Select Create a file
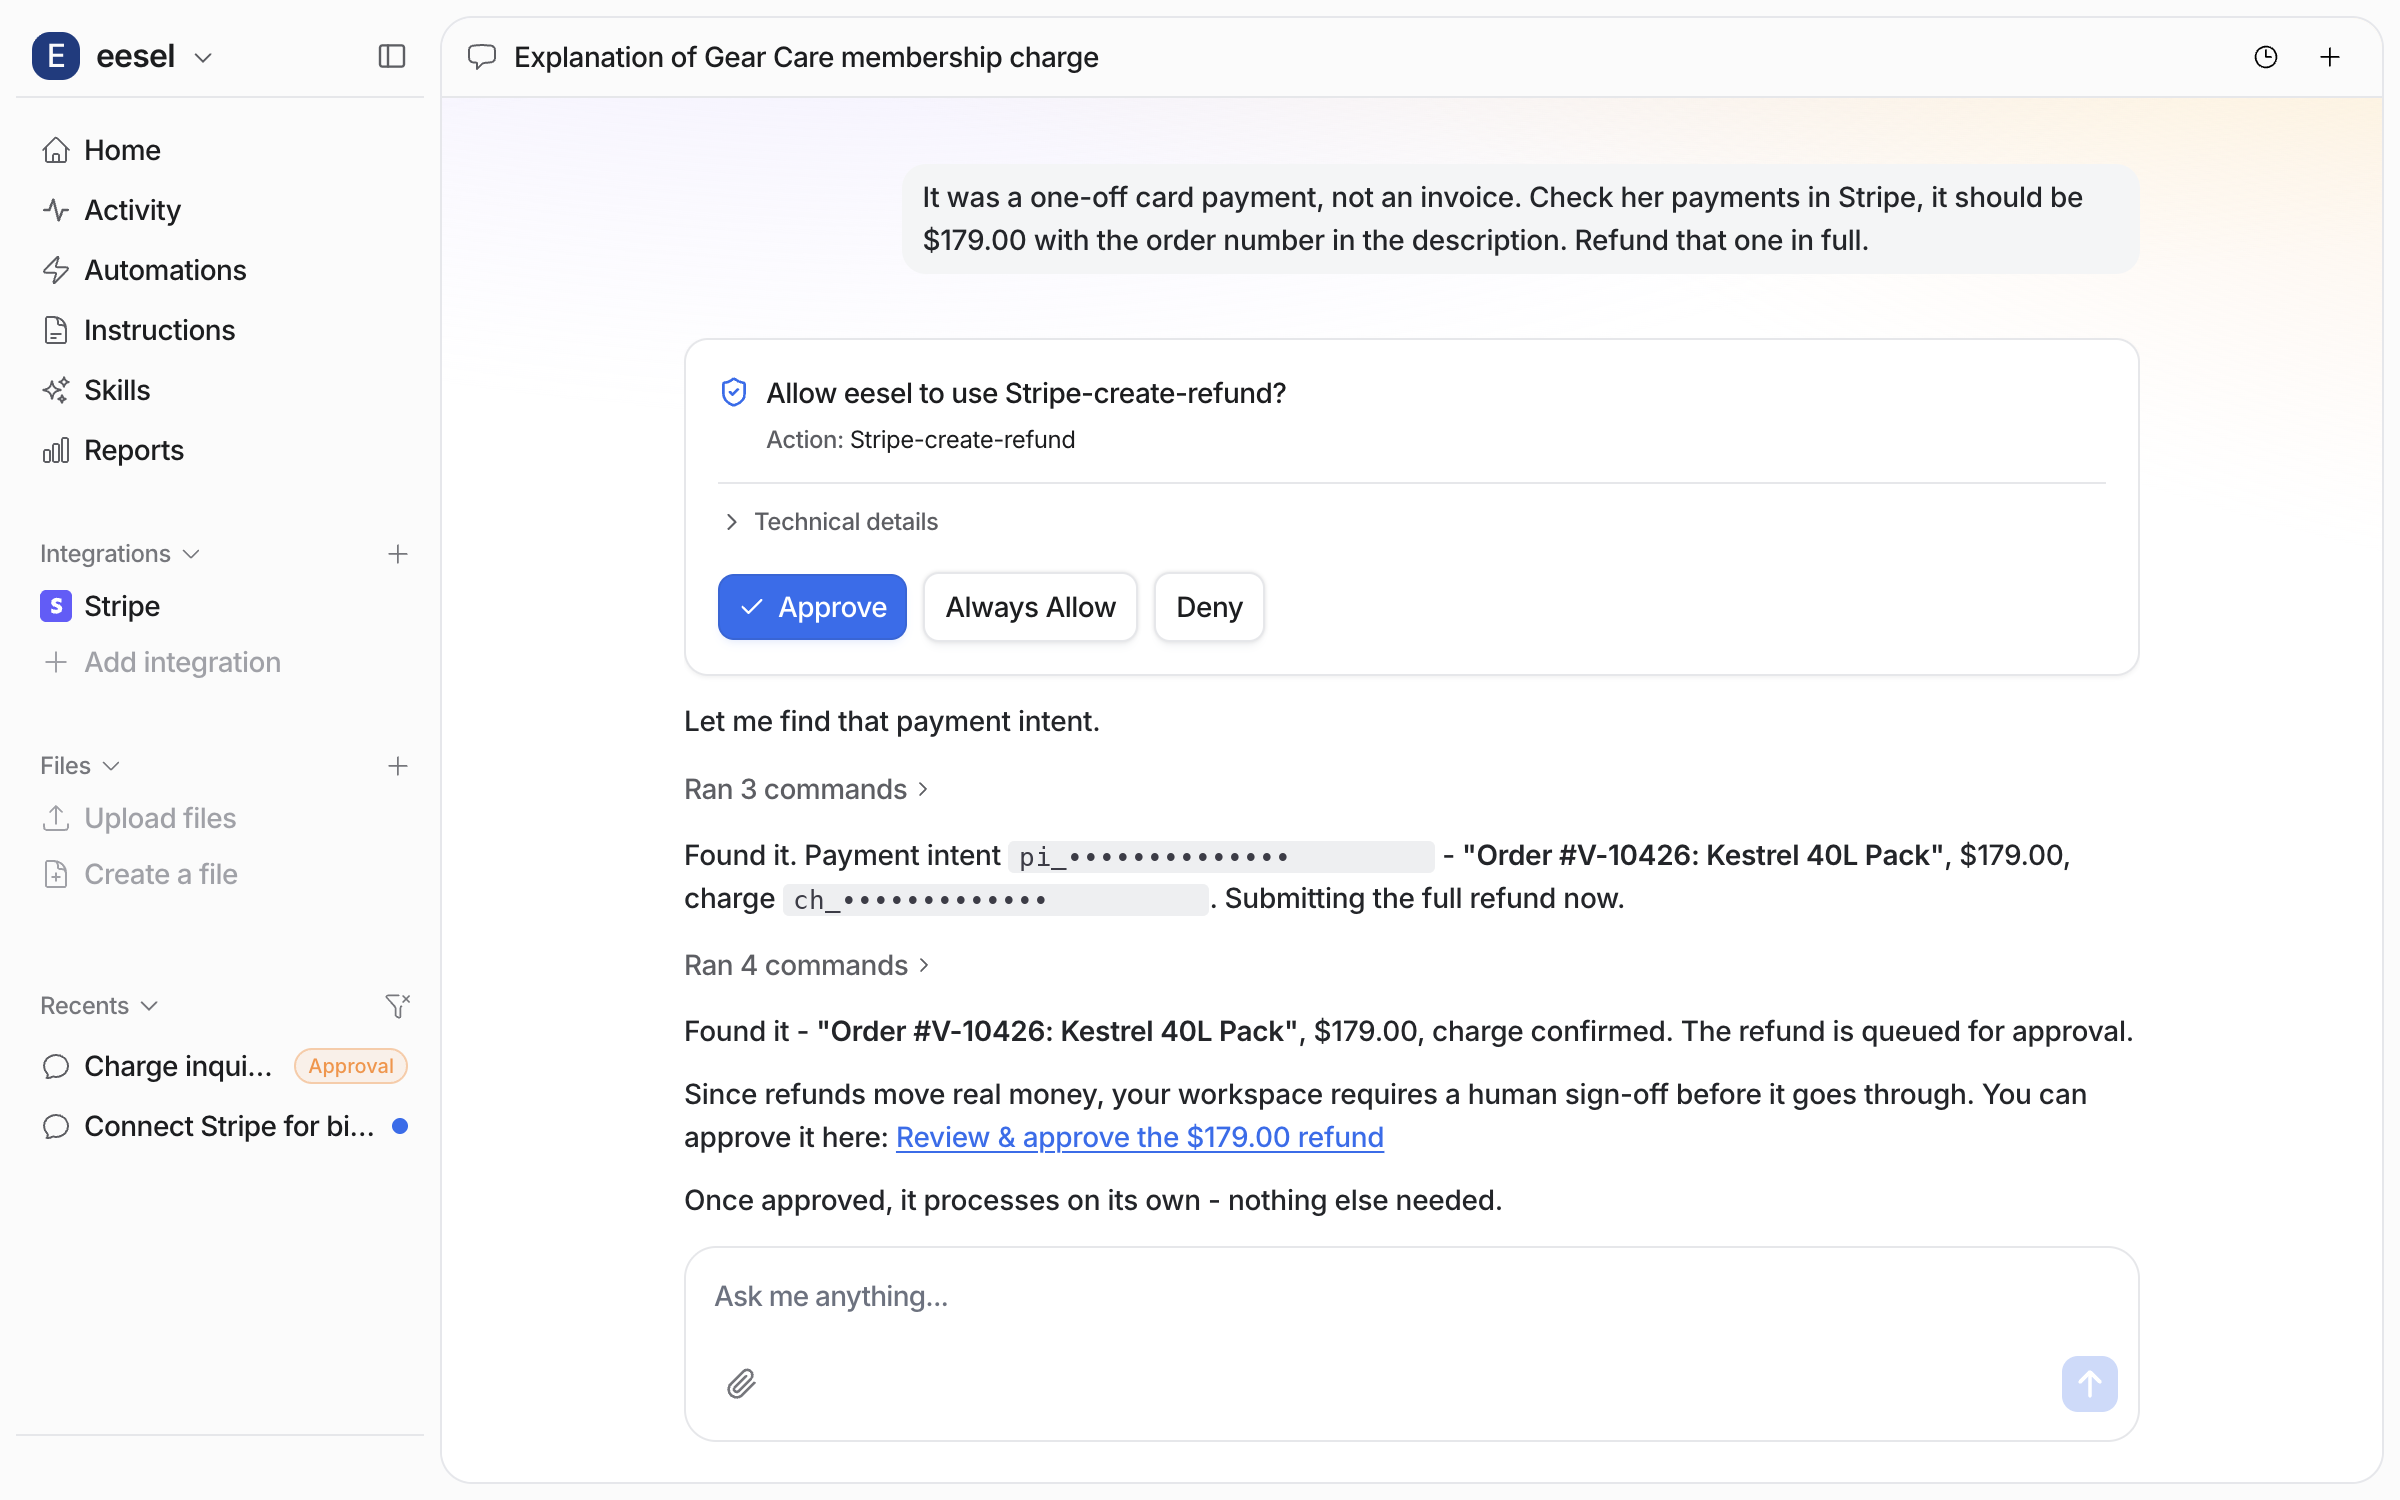Screen dimensions: 2400x1500 140,874
